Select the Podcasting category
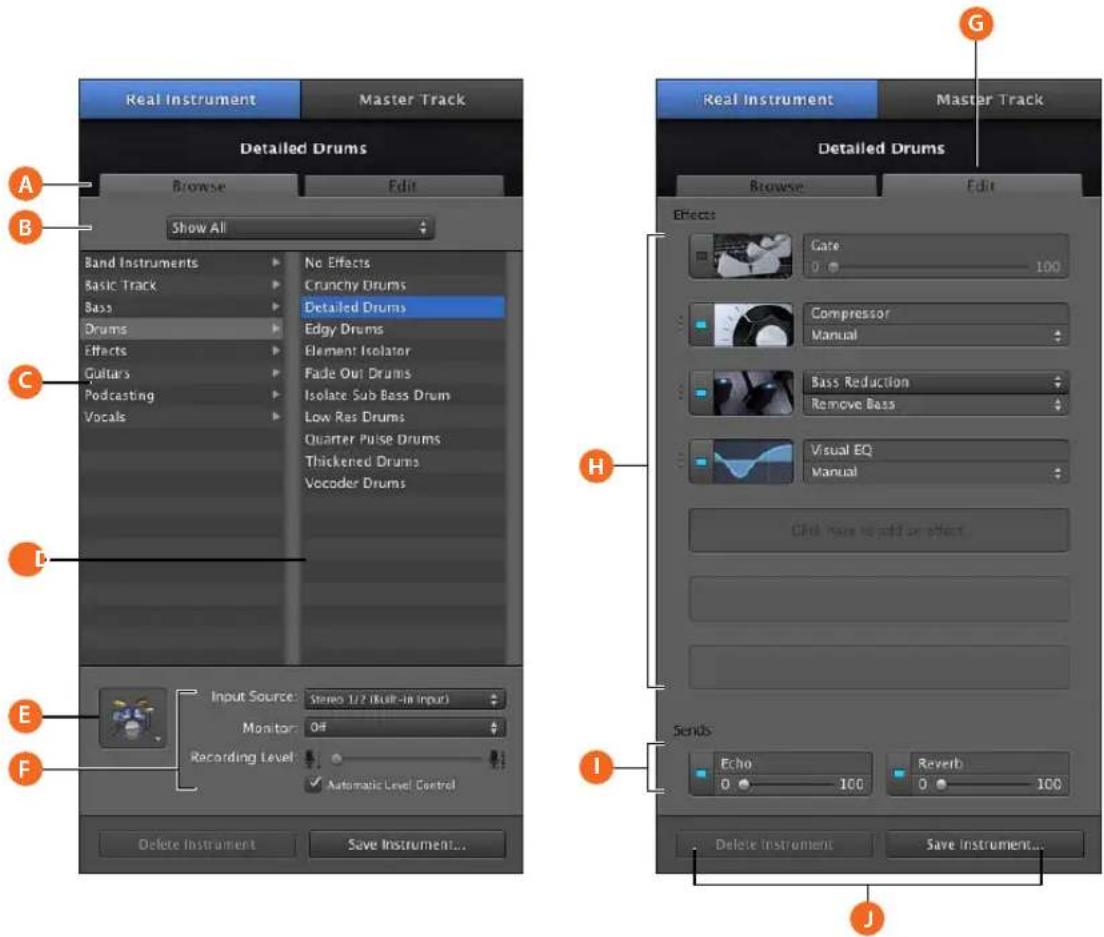 [x=182, y=395]
